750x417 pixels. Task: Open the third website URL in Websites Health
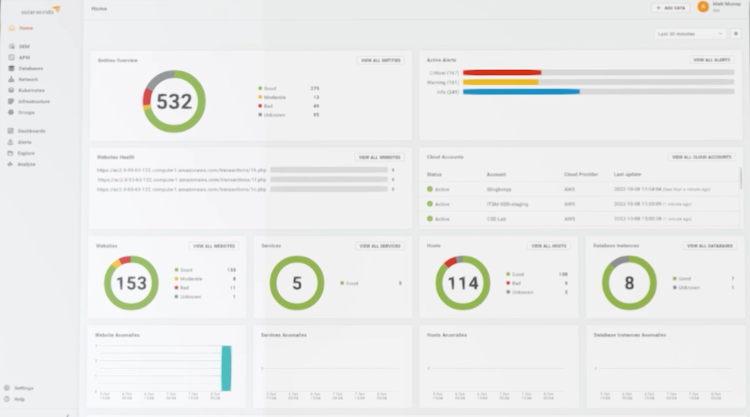181,189
